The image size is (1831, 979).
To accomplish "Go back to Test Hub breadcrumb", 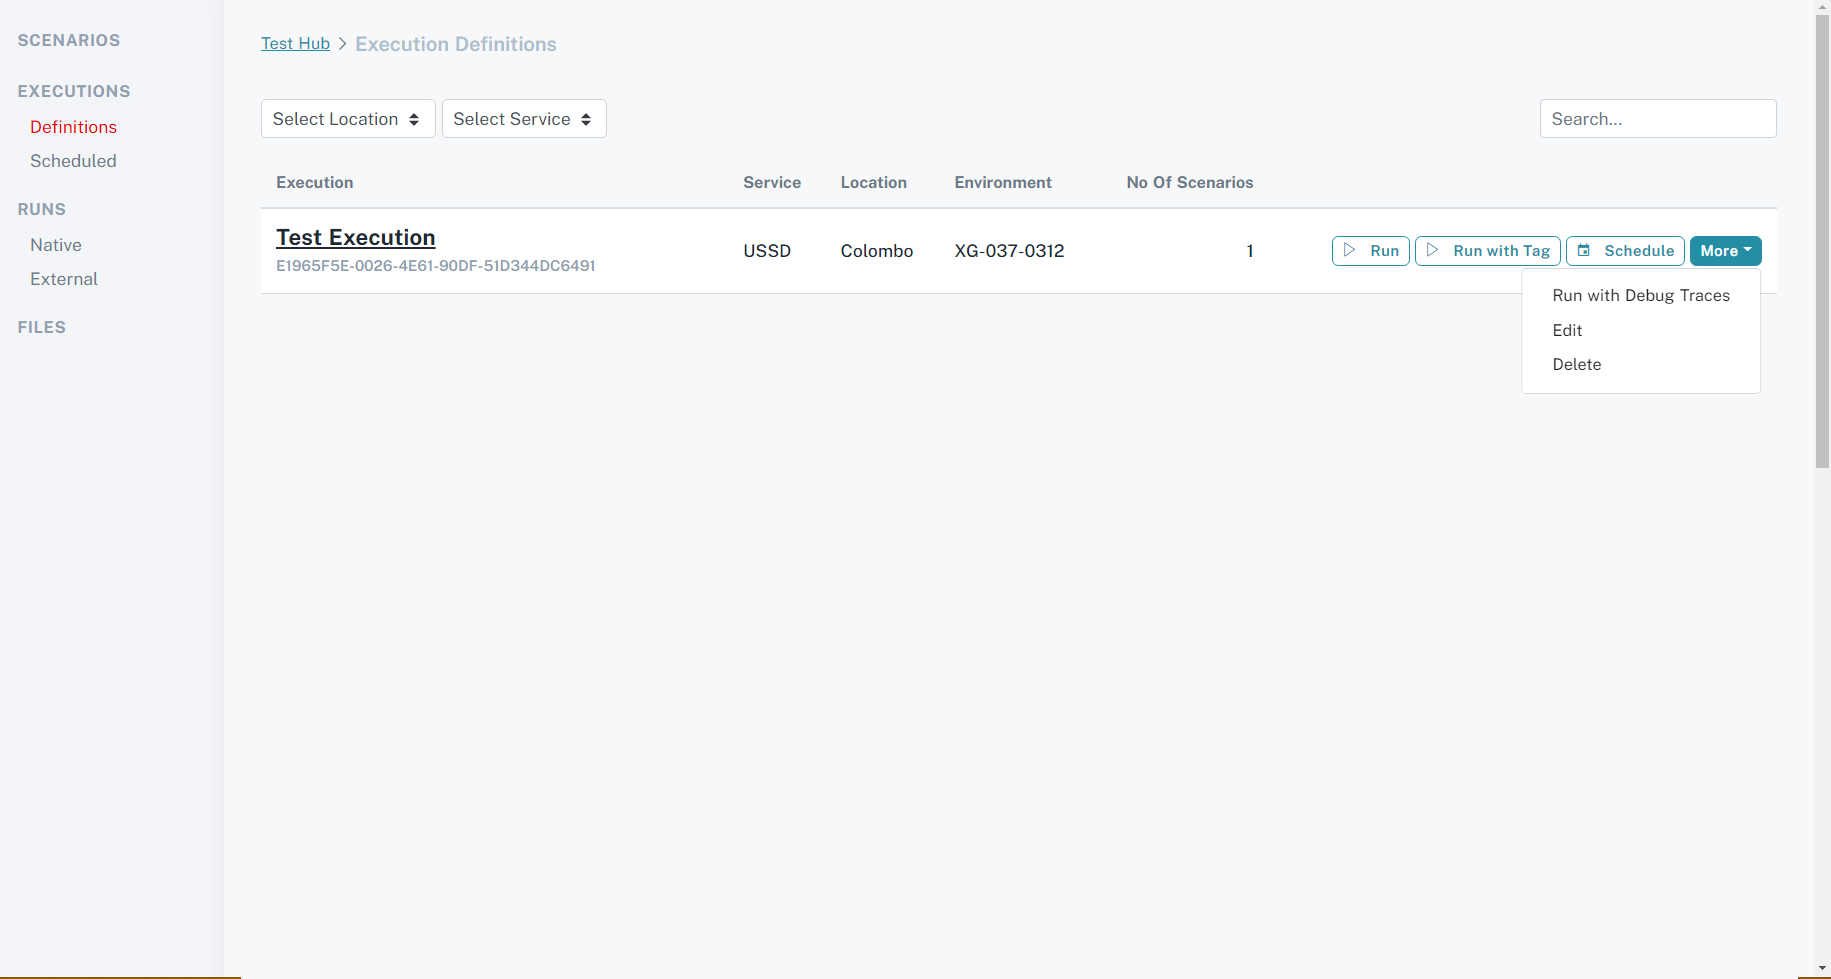I will [295, 44].
